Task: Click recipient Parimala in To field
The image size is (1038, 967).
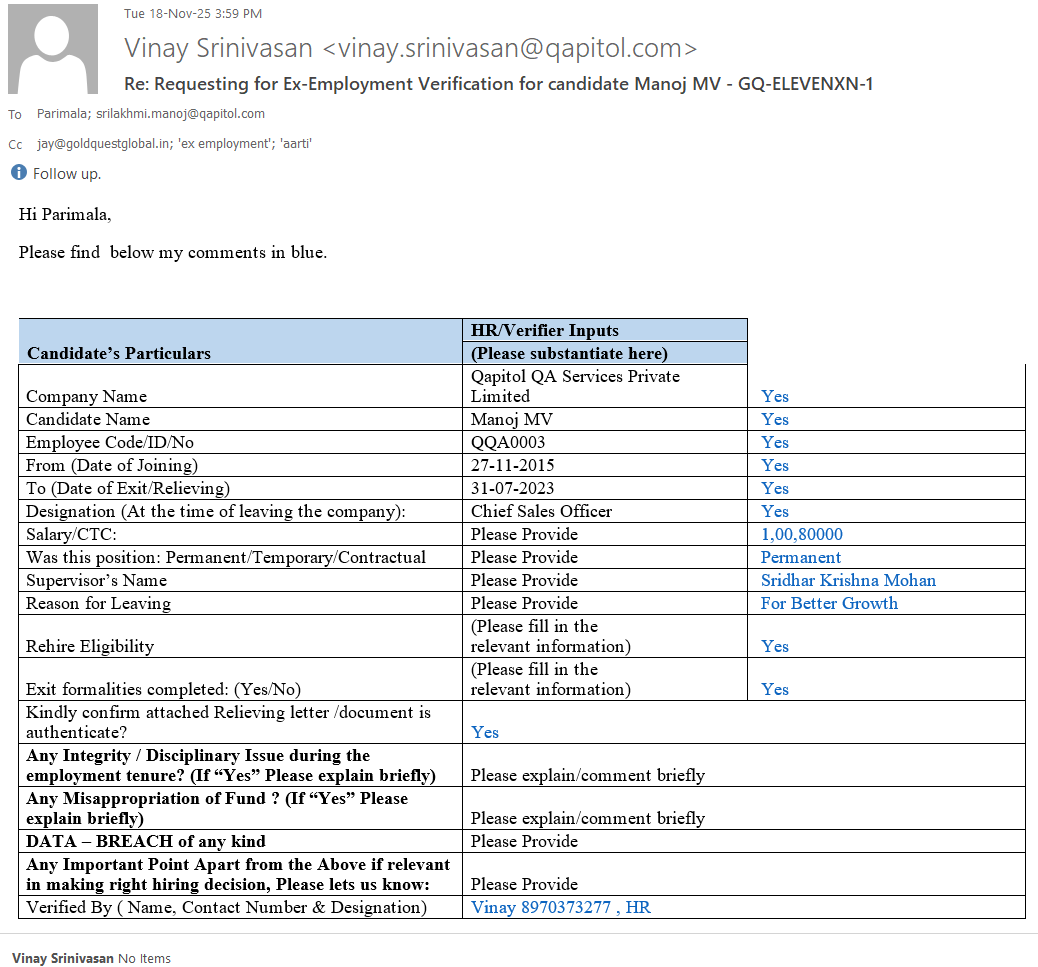Action: [62, 114]
